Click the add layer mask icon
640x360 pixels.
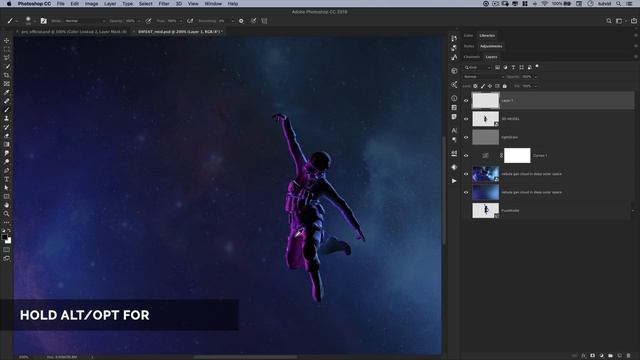pyautogui.click(x=593, y=356)
